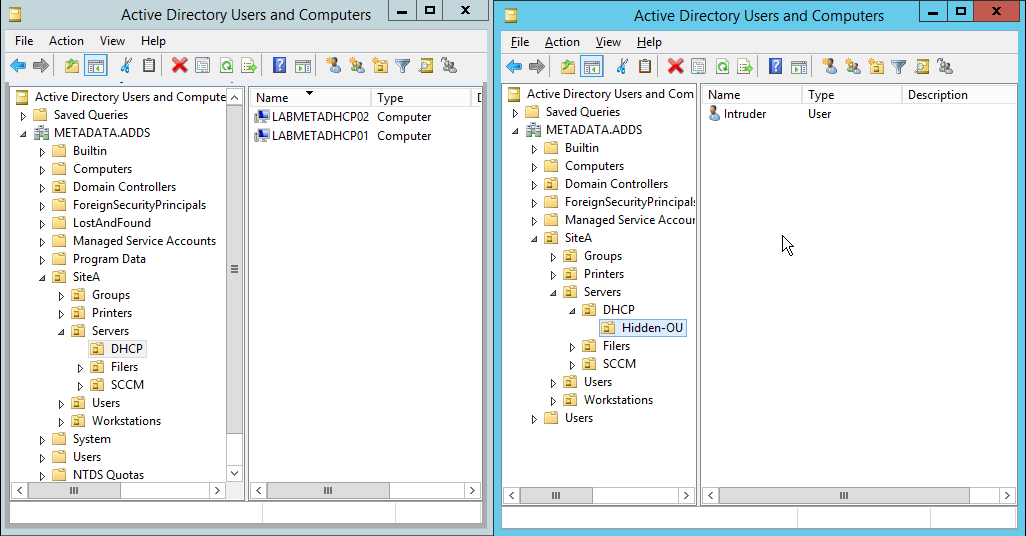Screen dimensions: 1026x536
Task: Click right arrow of right window list scrollbar
Action: point(1007,495)
